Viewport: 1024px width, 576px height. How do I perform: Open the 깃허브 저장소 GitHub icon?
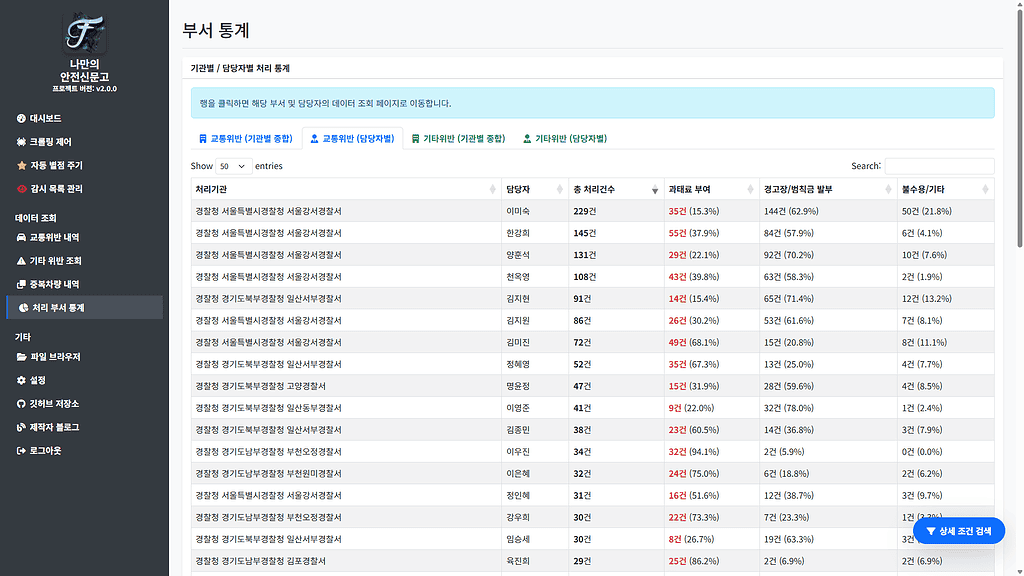(x=21, y=404)
